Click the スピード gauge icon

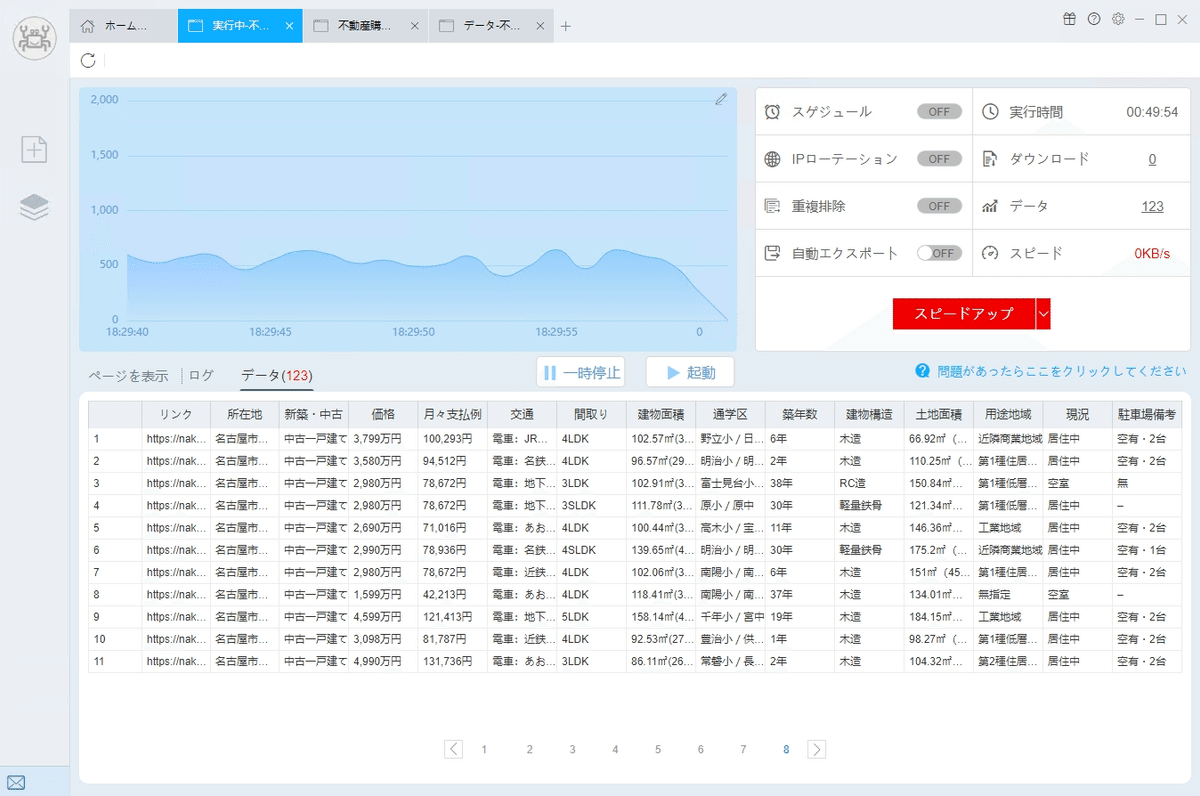pos(990,253)
